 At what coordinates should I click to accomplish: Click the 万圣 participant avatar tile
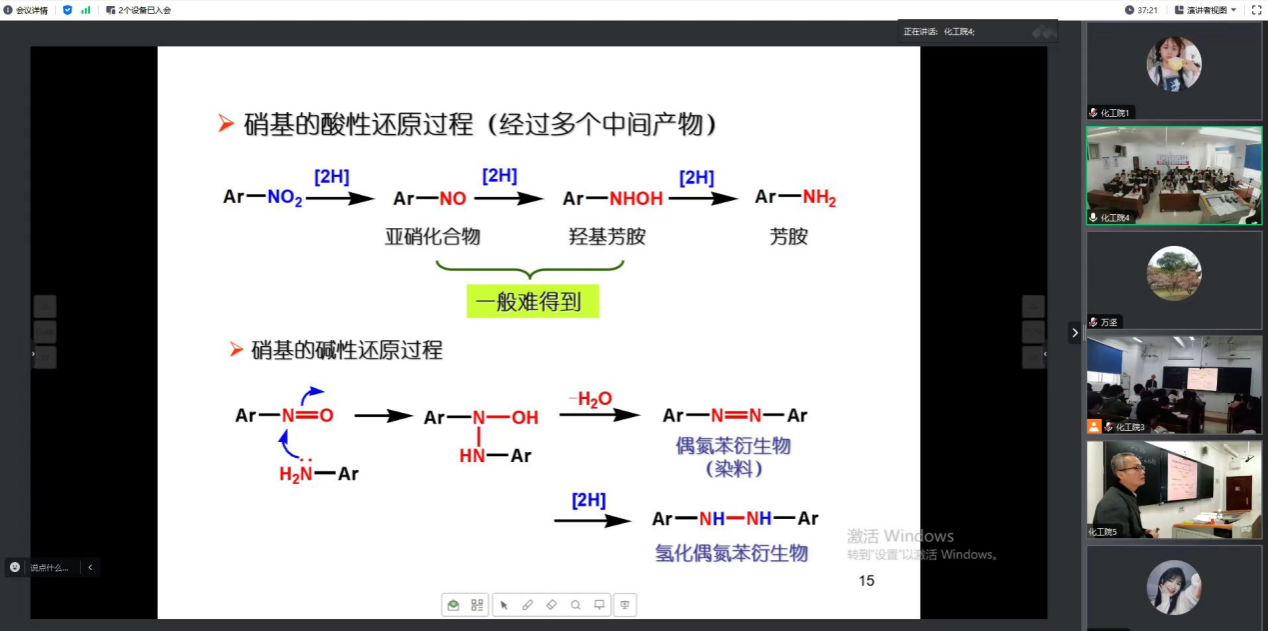click(1174, 280)
